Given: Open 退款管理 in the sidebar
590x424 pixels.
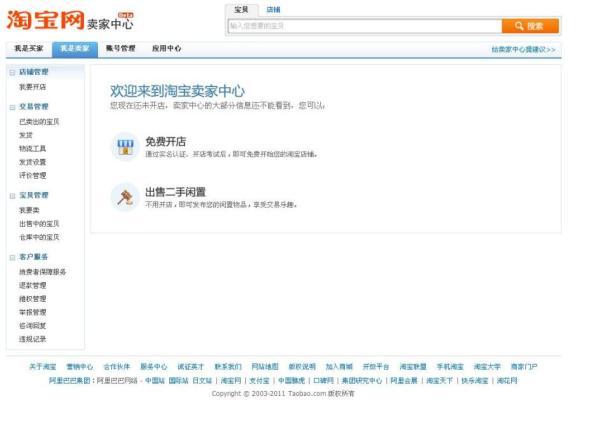Looking at the screenshot, I should point(32,286).
